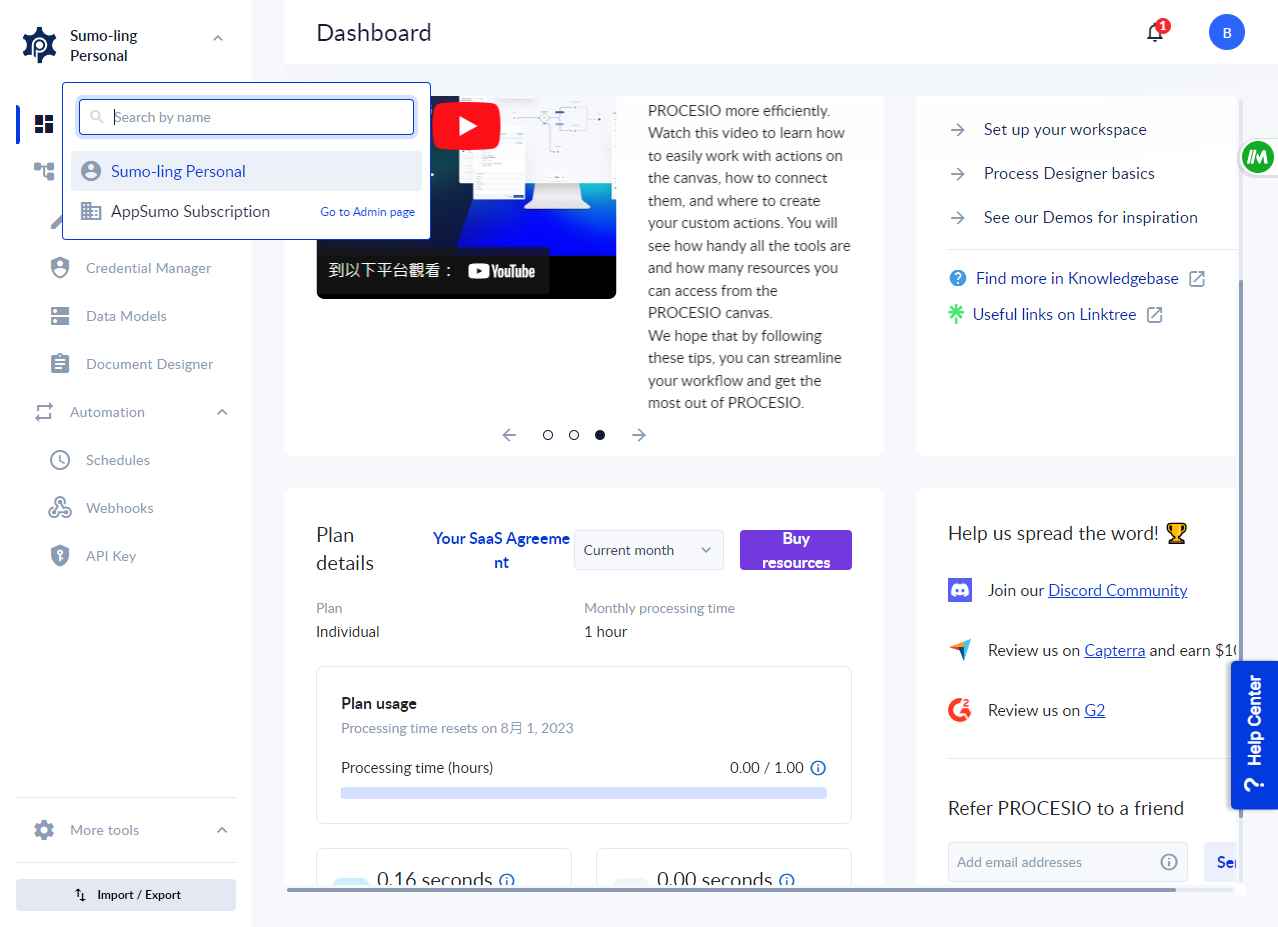This screenshot has width=1278, height=927.
Task: Select the second carousel dot
Action: pyautogui.click(x=574, y=435)
